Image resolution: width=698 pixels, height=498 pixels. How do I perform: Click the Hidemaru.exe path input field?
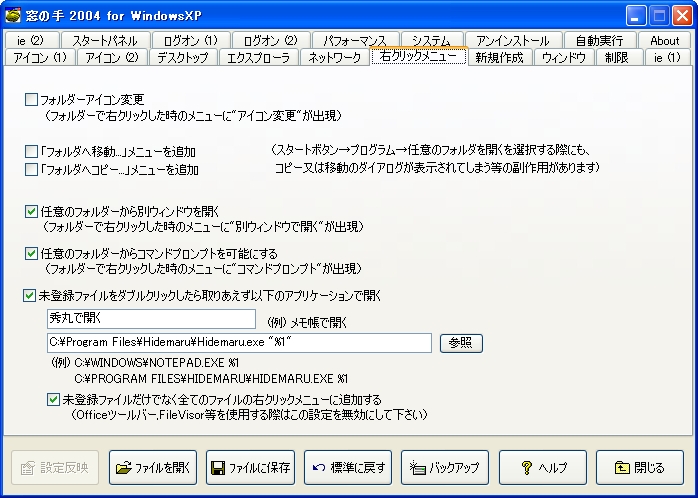pyautogui.click(x=239, y=343)
